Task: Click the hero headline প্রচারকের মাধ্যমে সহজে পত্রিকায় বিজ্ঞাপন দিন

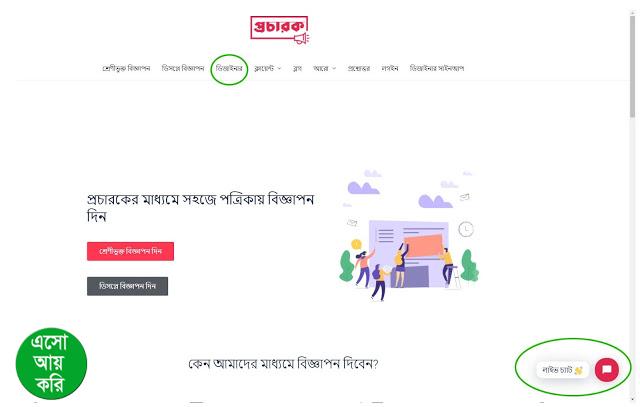Action: coord(200,208)
